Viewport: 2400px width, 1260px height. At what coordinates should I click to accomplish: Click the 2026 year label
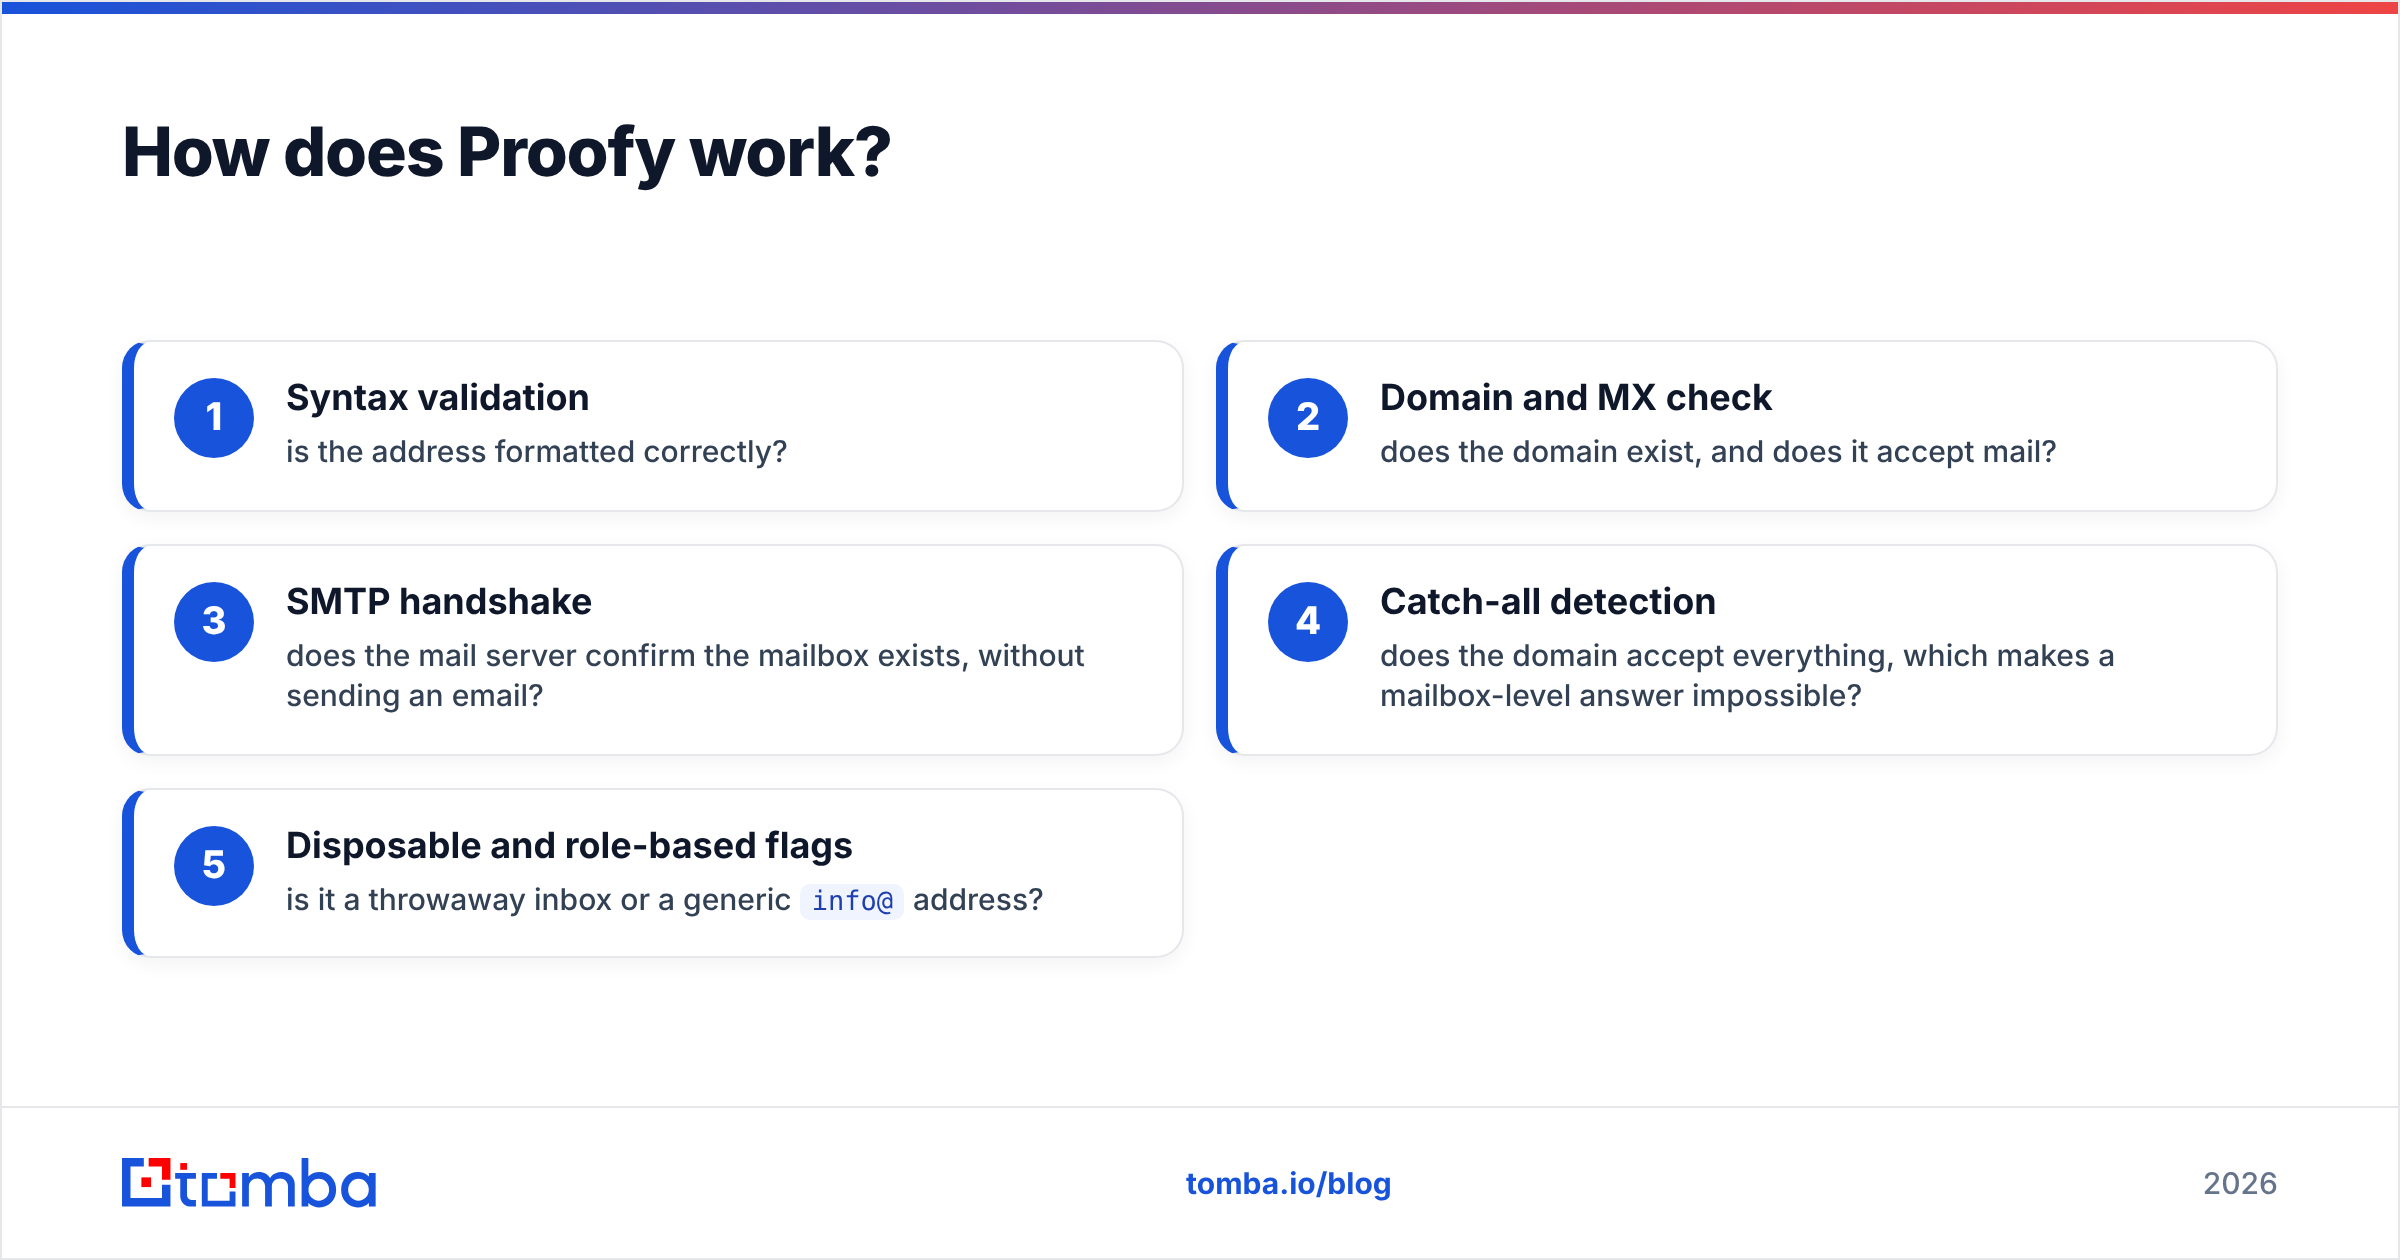tap(2240, 1183)
